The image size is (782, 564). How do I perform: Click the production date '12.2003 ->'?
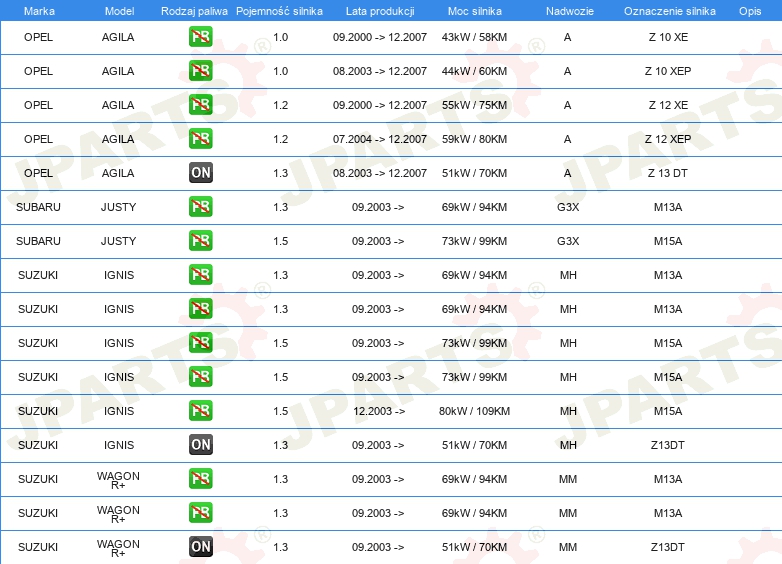pyautogui.click(x=379, y=411)
